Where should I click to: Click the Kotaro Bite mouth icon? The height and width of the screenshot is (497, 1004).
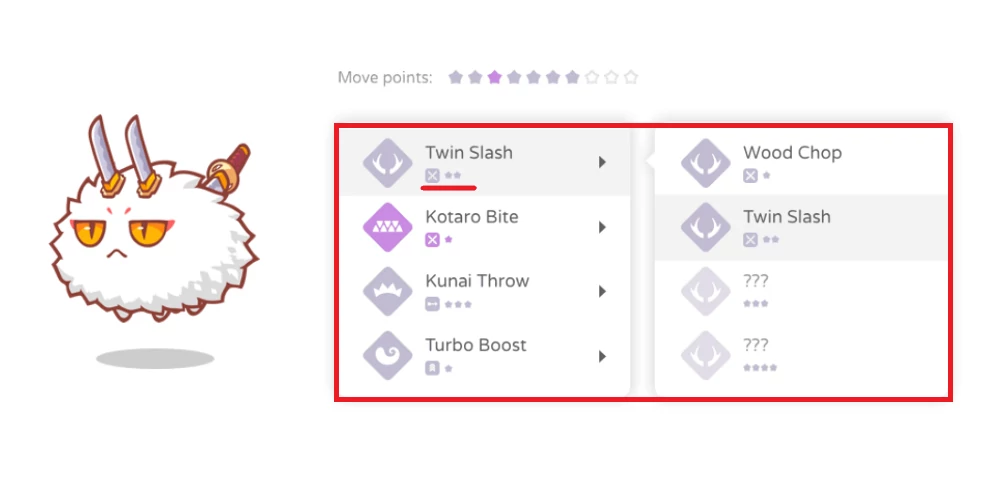(x=388, y=228)
